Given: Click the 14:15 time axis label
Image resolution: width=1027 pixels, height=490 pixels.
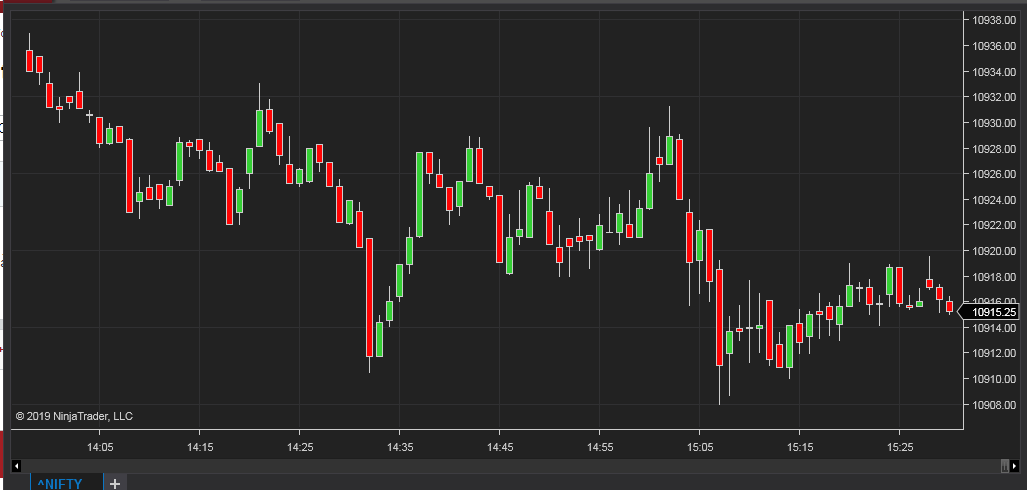Looking at the screenshot, I should [x=199, y=447].
